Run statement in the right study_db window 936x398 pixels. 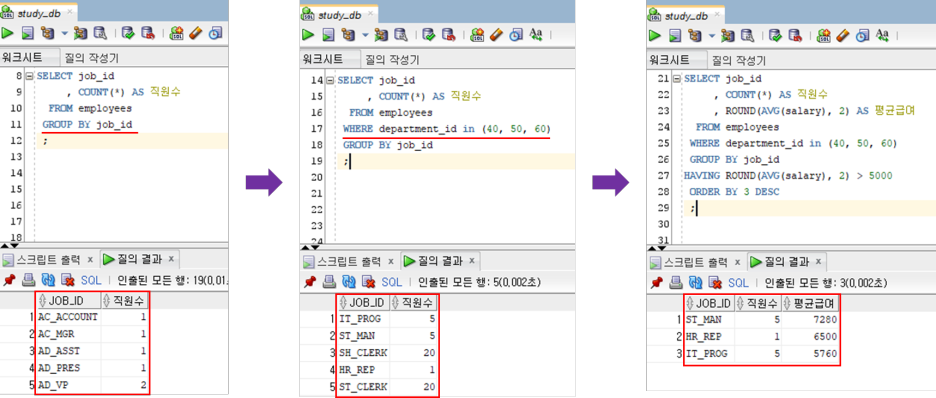655,35
